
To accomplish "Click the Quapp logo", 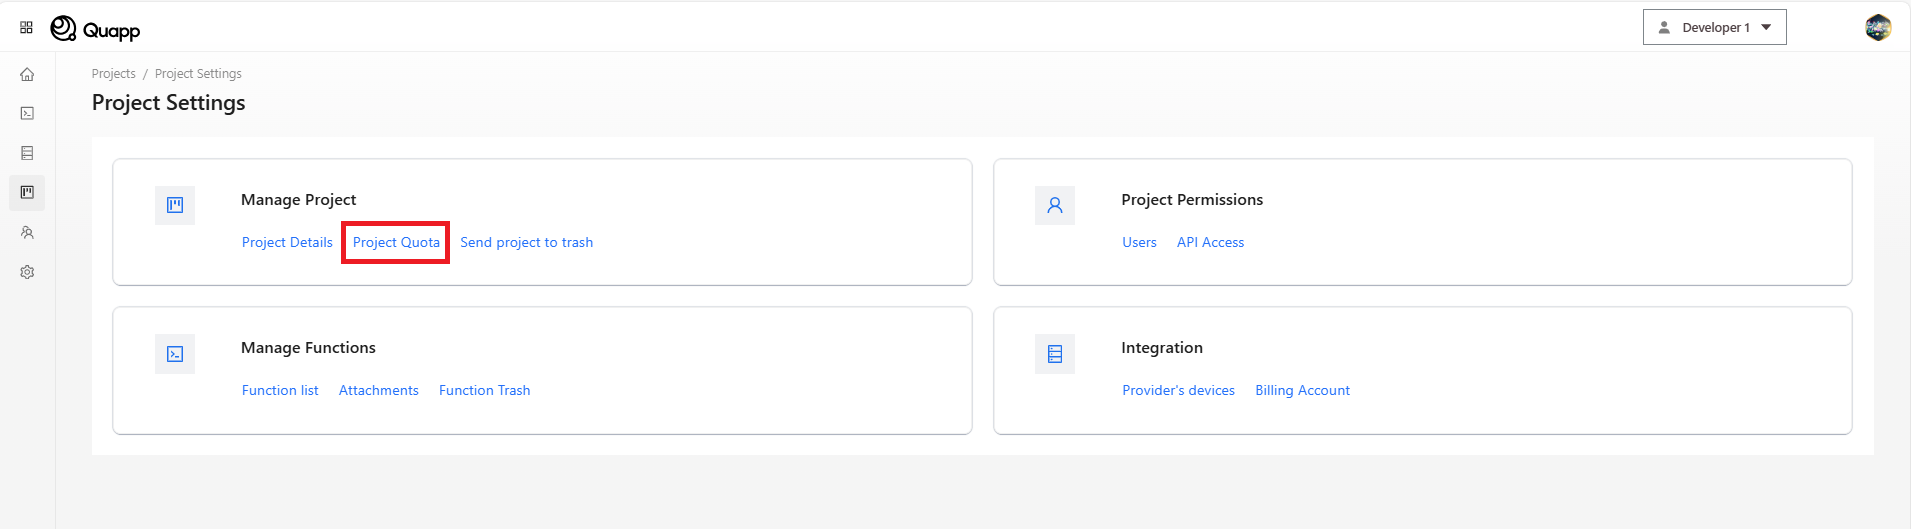I will (x=96, y=29).
